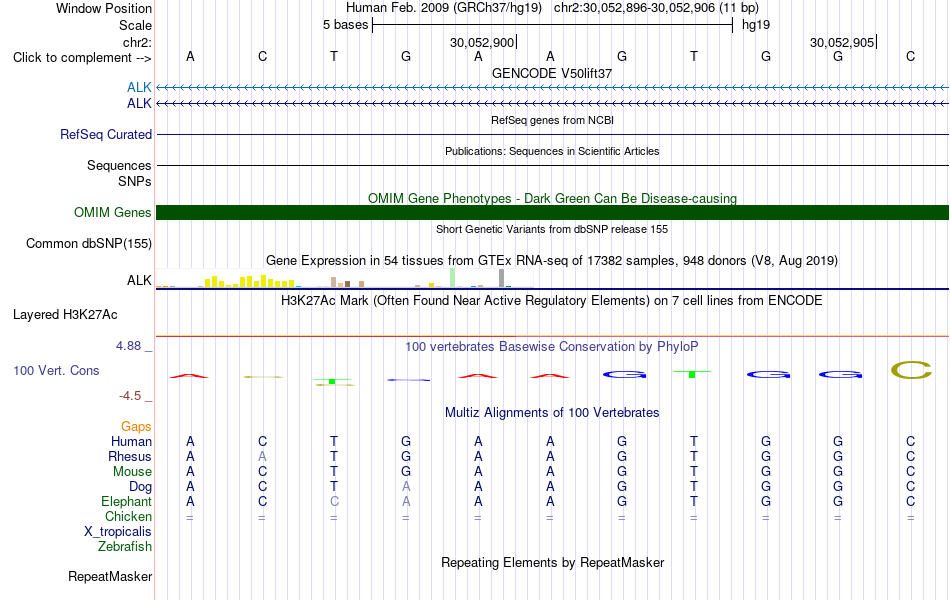Click the RepeatMasker track label
The width and height of the screenshot is (950, 600).
[110, 576]
